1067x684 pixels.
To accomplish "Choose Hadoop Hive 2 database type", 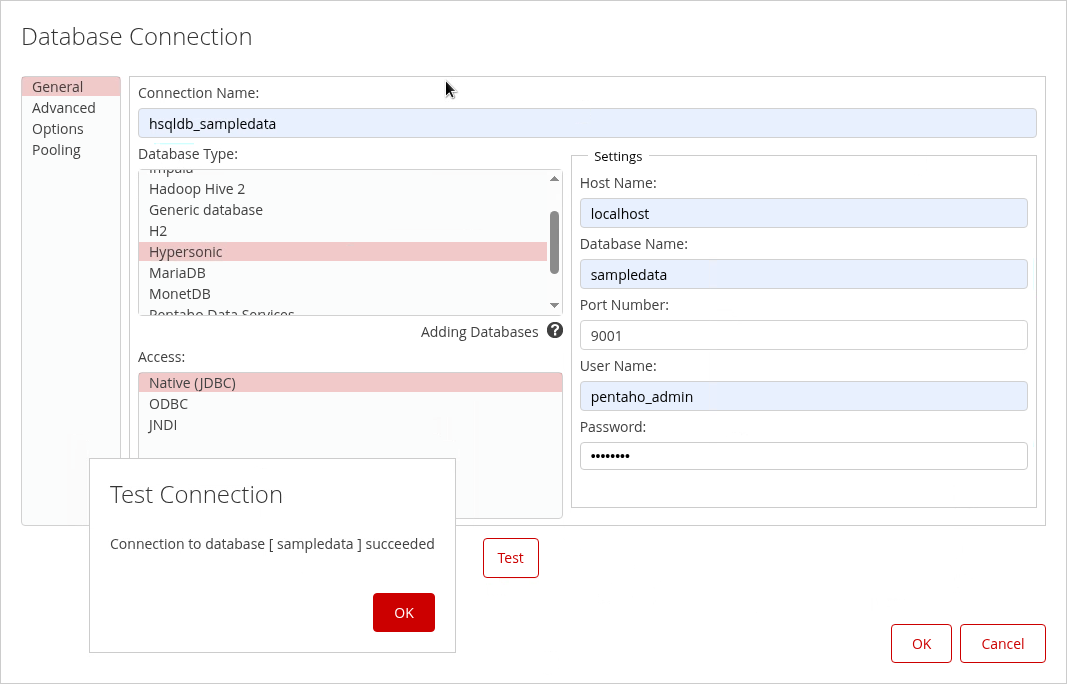I will tap(197, 189).
